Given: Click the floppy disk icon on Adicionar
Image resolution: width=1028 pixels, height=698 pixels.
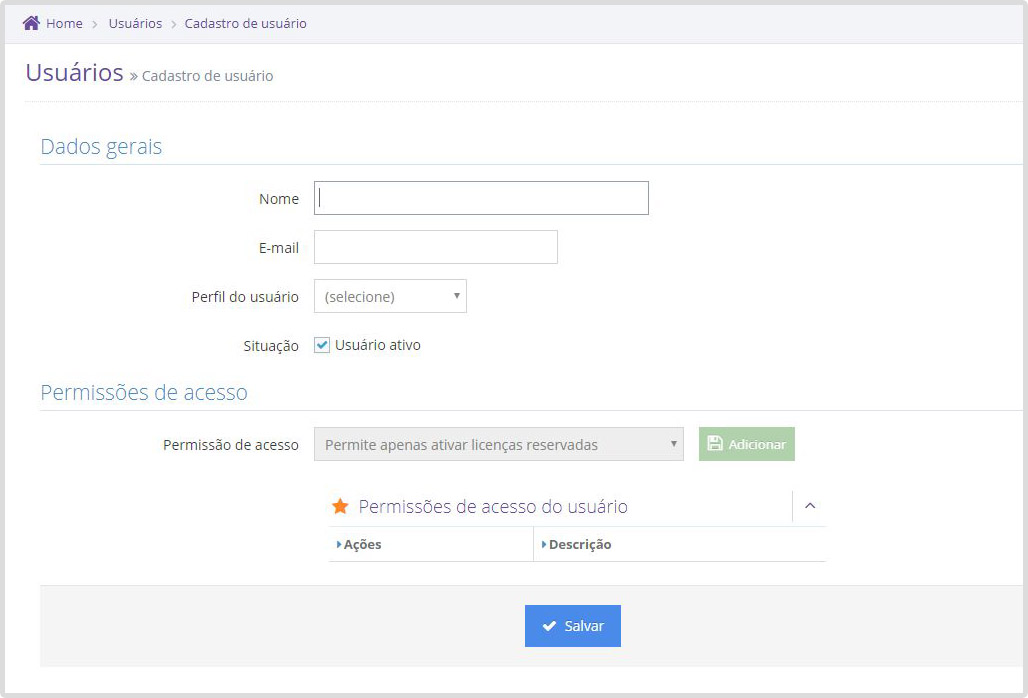Looking at the screenshot, I should point(715,444).
